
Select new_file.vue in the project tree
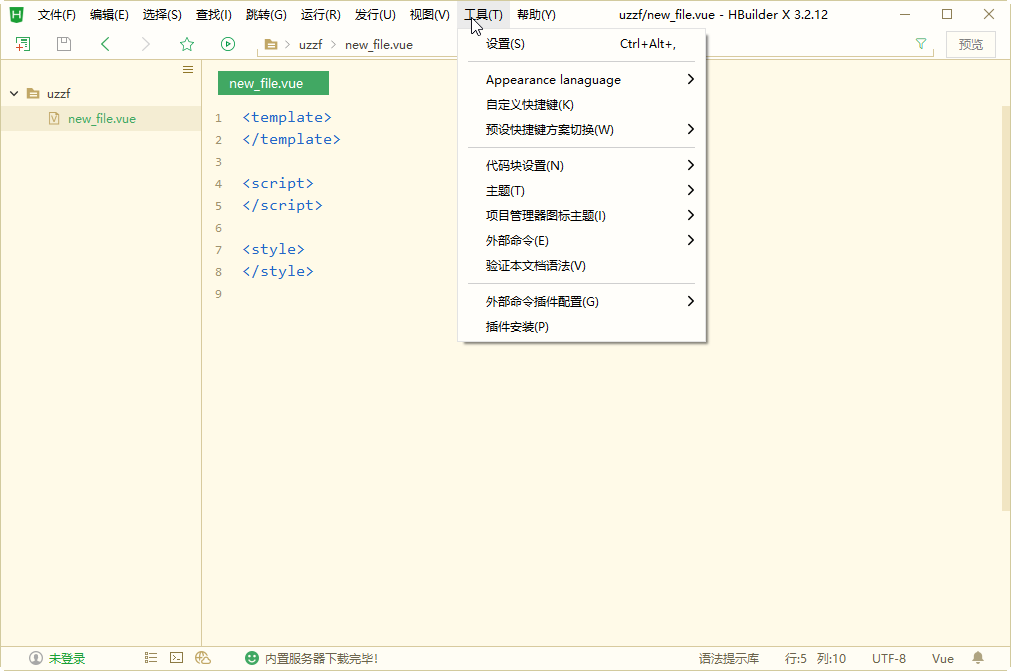(x=101, y=119)
